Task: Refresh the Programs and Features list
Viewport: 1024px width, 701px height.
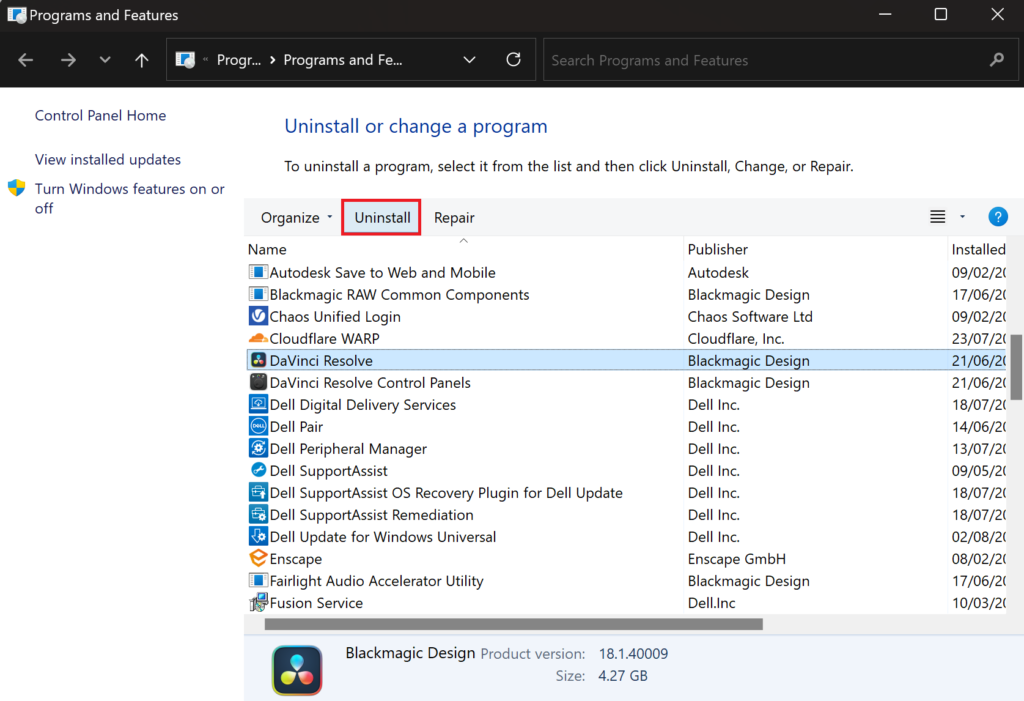Action: coord(514,59)
